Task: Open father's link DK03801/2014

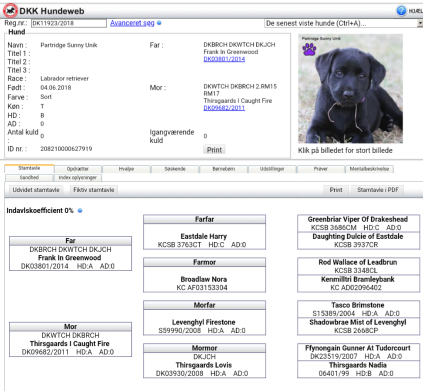Action: 224,59
